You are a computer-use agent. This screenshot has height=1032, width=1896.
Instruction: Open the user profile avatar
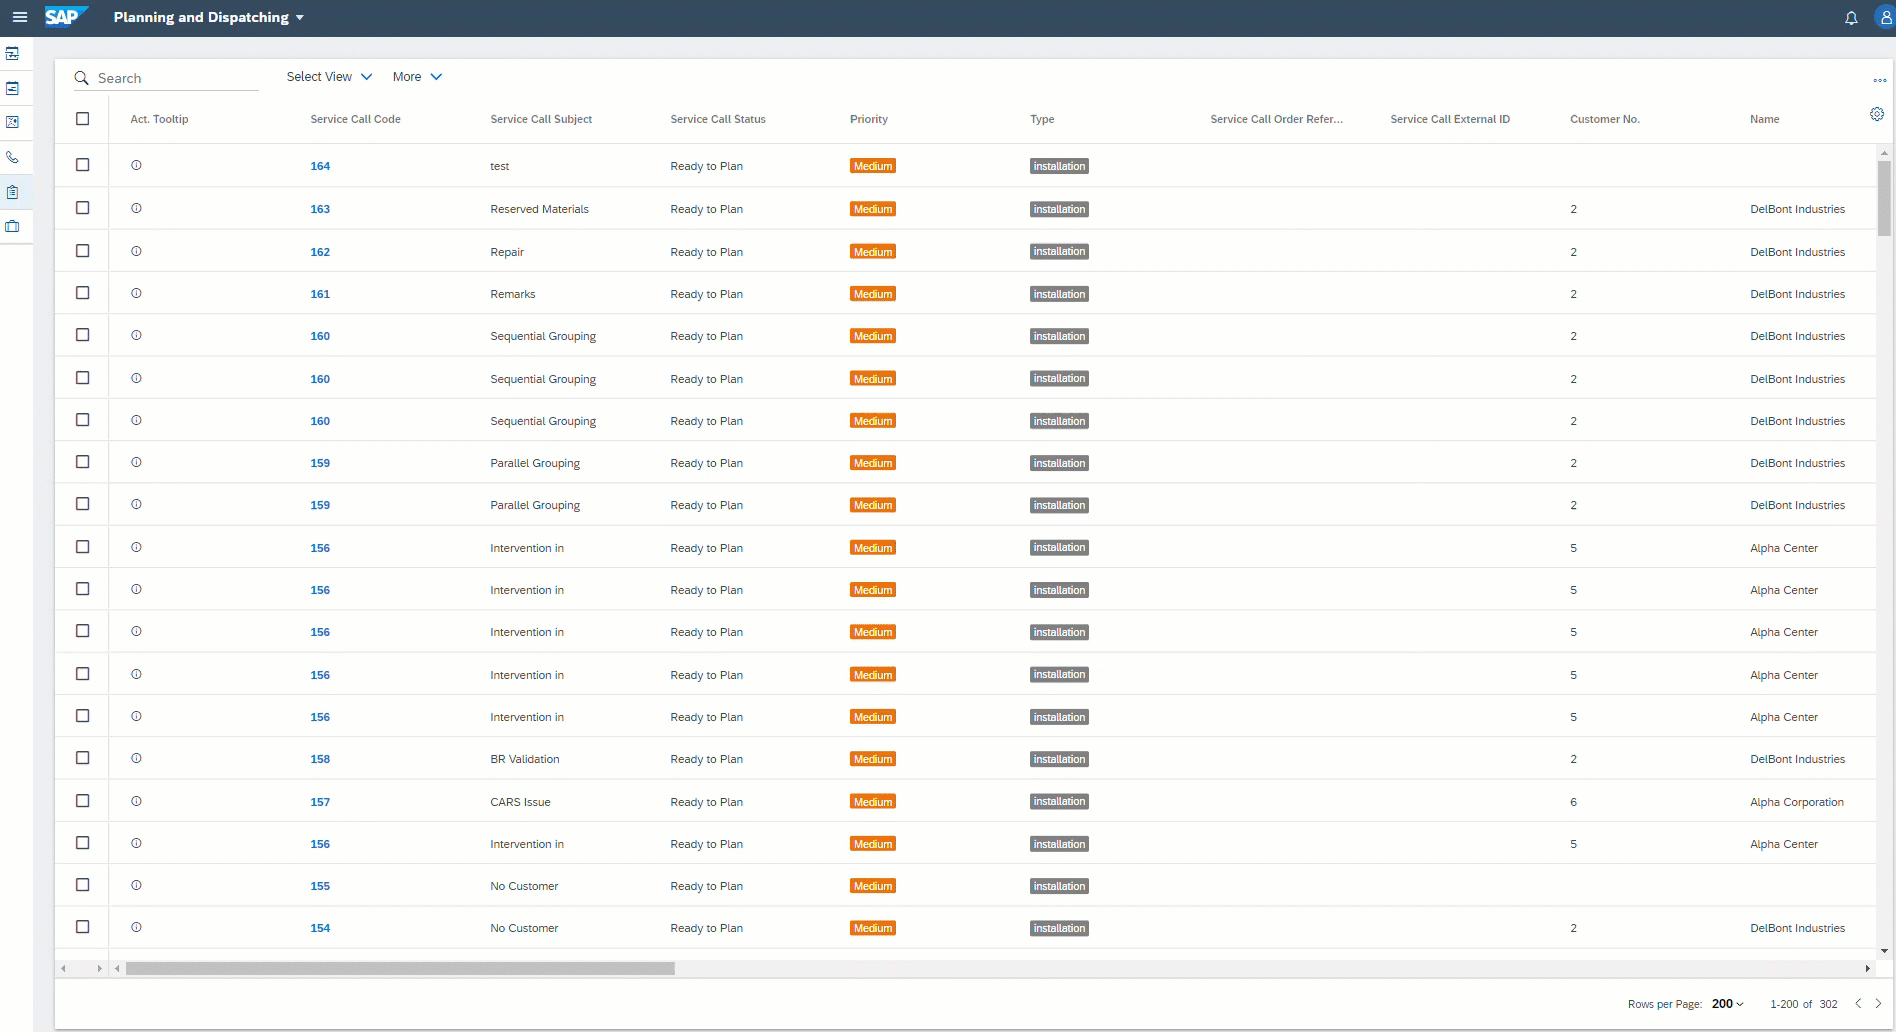click(1885, 18)
